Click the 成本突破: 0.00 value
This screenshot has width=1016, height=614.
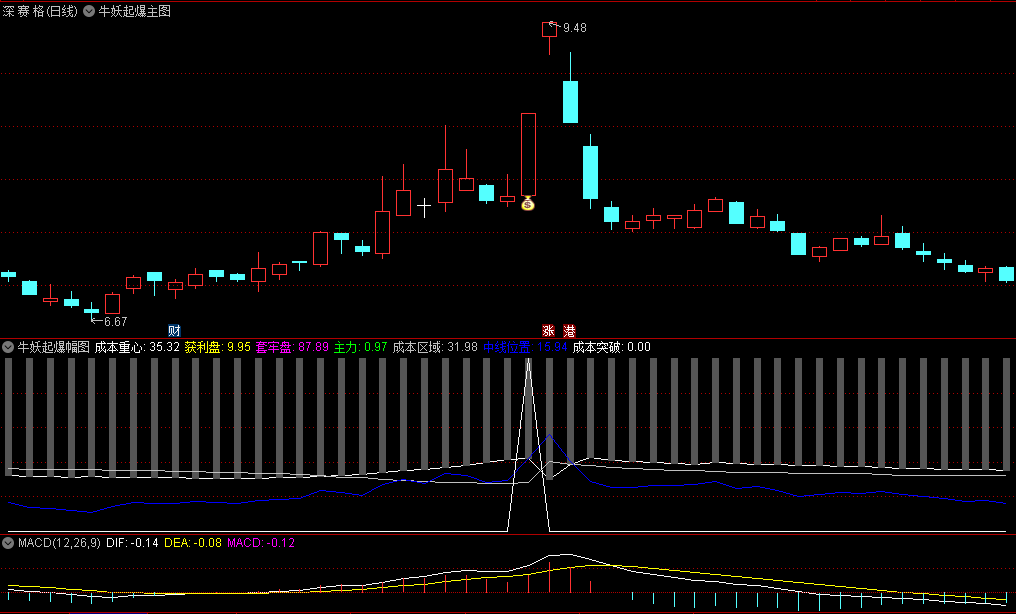click(612, 347)
